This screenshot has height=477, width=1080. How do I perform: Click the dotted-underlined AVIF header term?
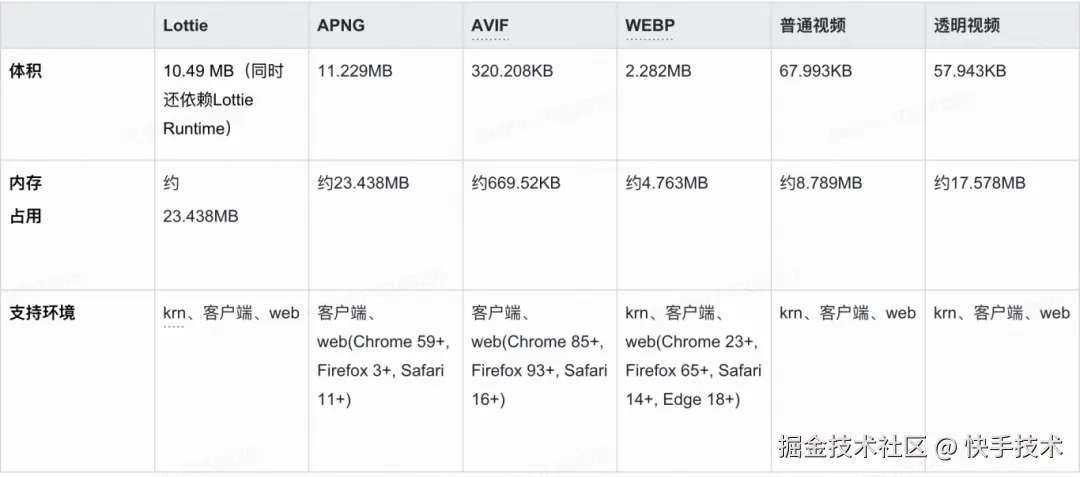pos(490,26)
